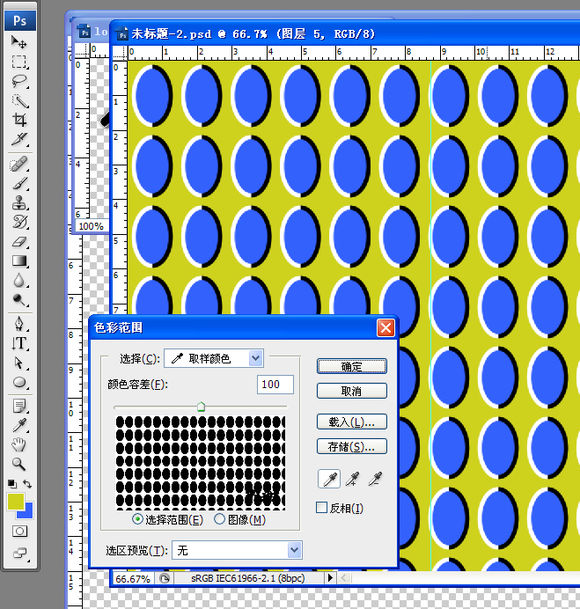Click the color fuzziness slider handle
The image size is (580, 609).
(x=201, y=407)
